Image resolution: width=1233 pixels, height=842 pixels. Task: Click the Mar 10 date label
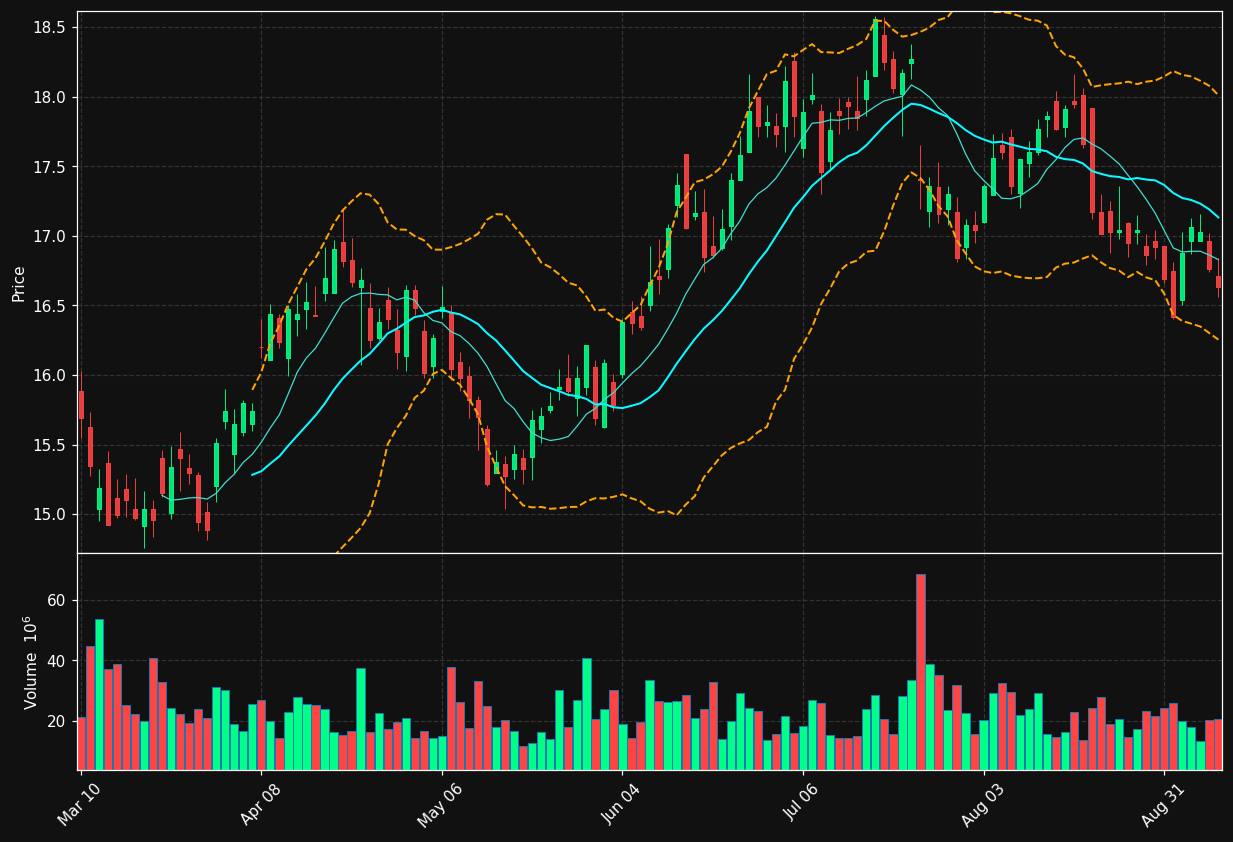pyautogui.click(x=81, y=805)
